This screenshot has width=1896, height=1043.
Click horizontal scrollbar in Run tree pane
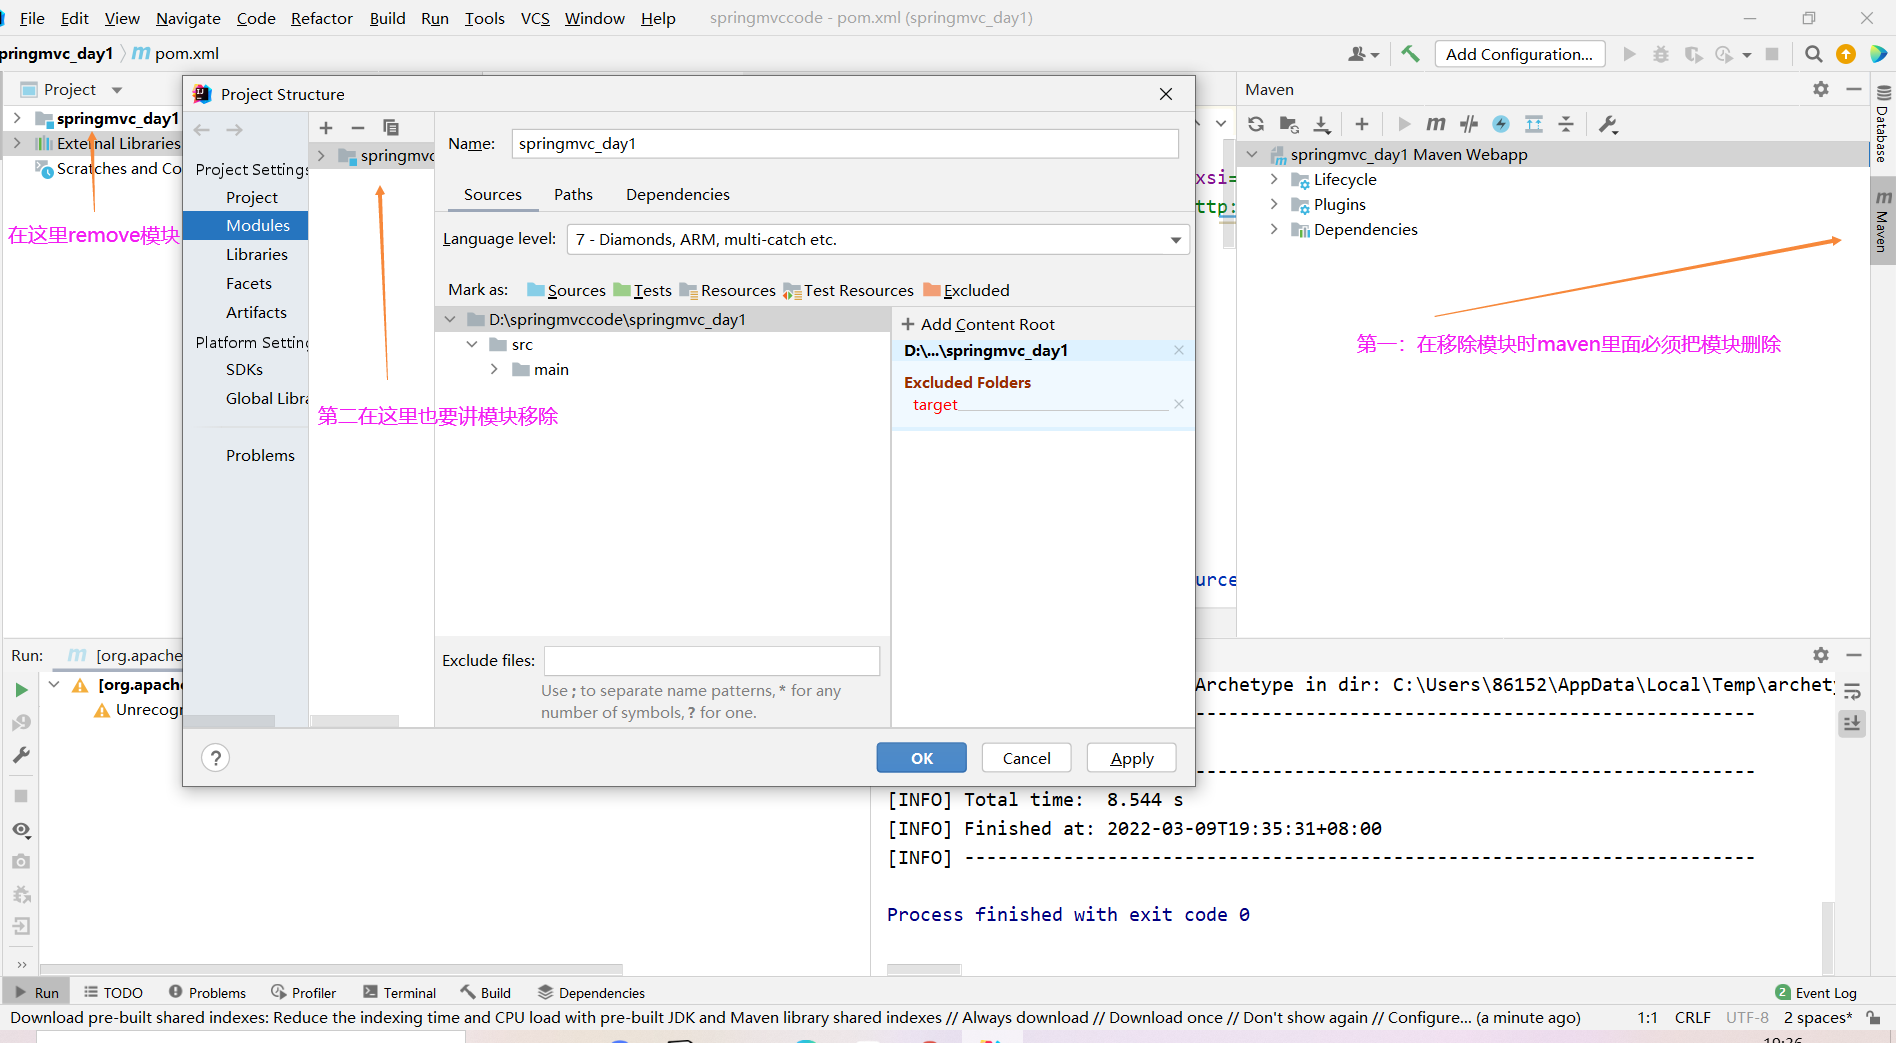(x=330, y=969)
